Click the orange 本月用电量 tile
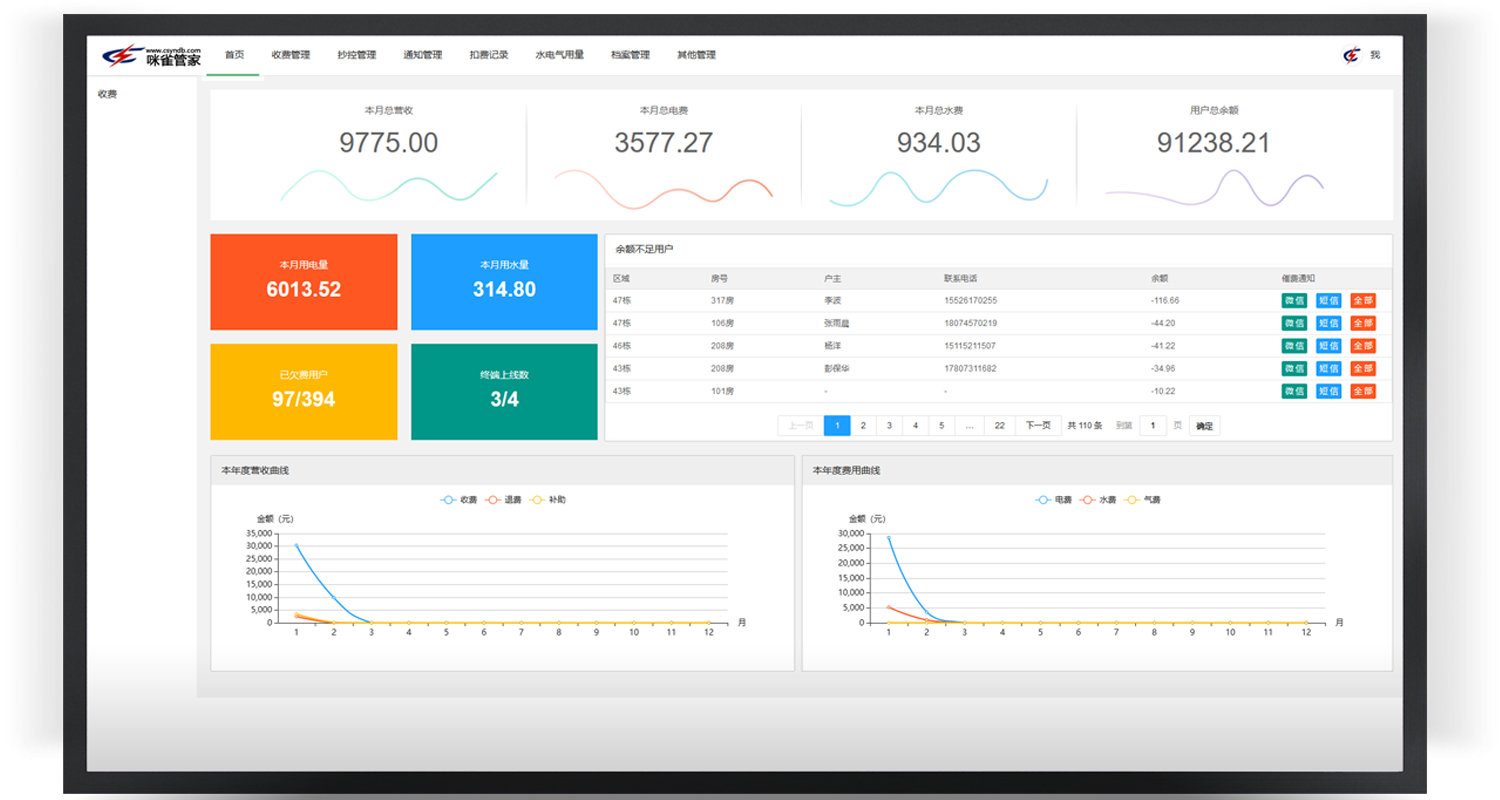Viewport: 1500px width, 800px height. (303, 282)
